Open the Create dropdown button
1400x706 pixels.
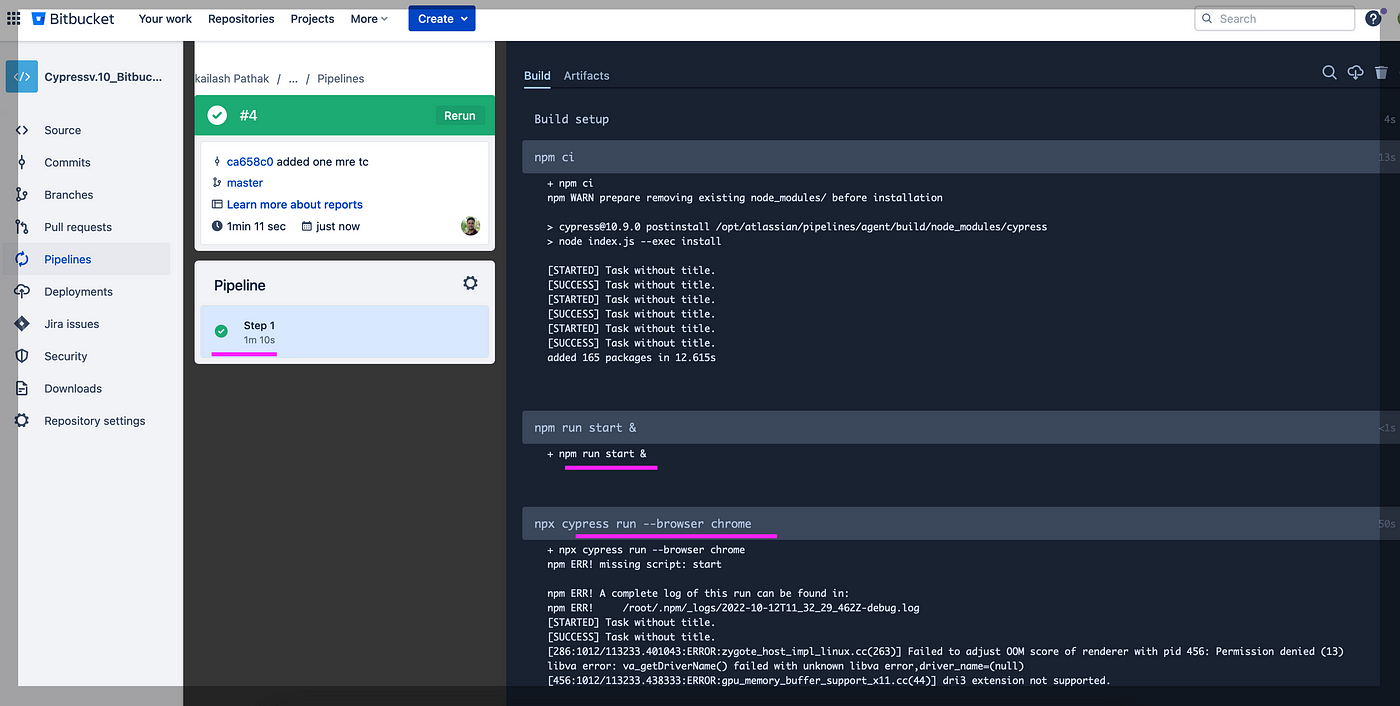point(442,19)
